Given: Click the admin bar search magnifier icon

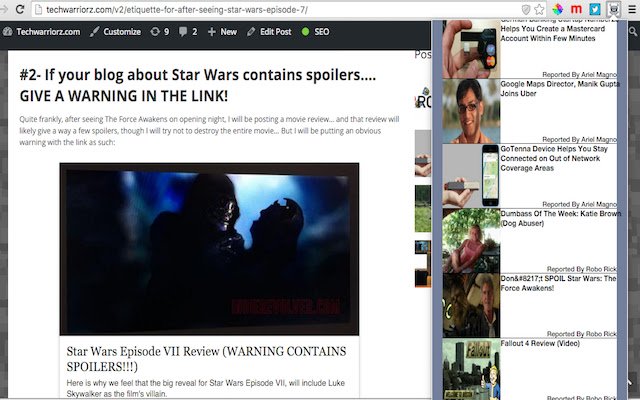Looking at the screenshot, I should click(633, 32).
